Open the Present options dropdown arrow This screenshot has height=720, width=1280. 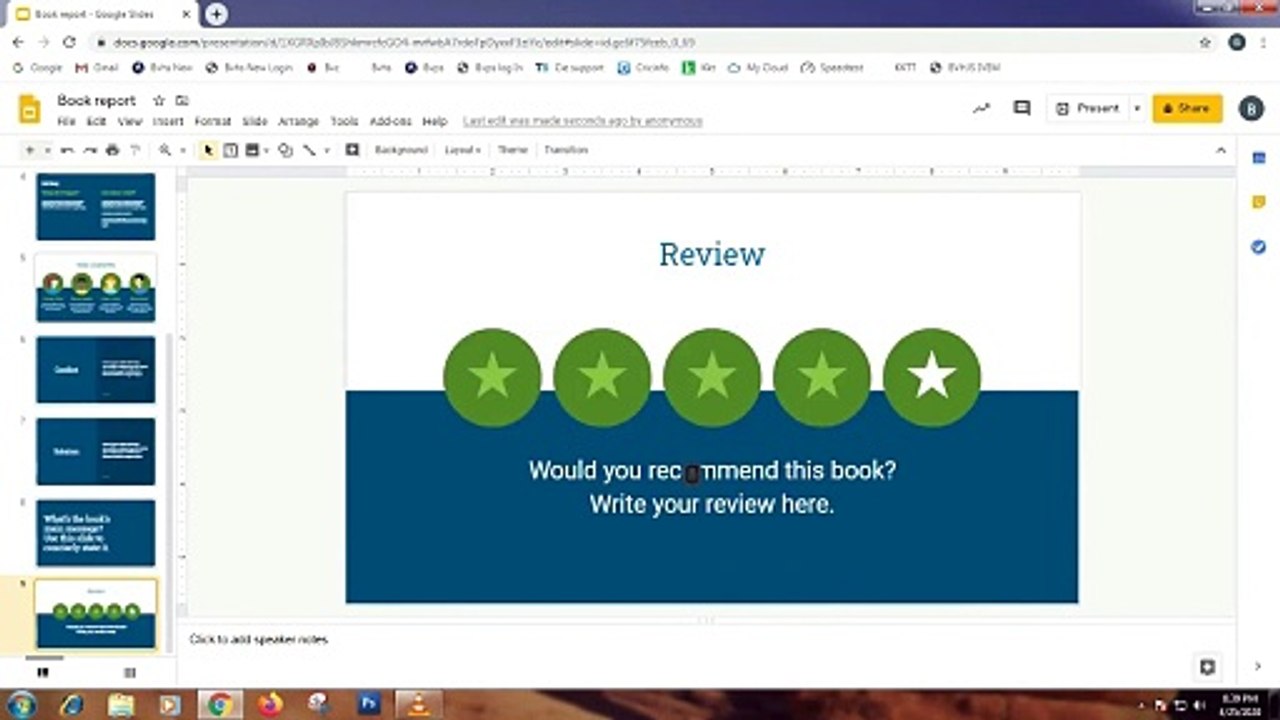pos(1136,108)
